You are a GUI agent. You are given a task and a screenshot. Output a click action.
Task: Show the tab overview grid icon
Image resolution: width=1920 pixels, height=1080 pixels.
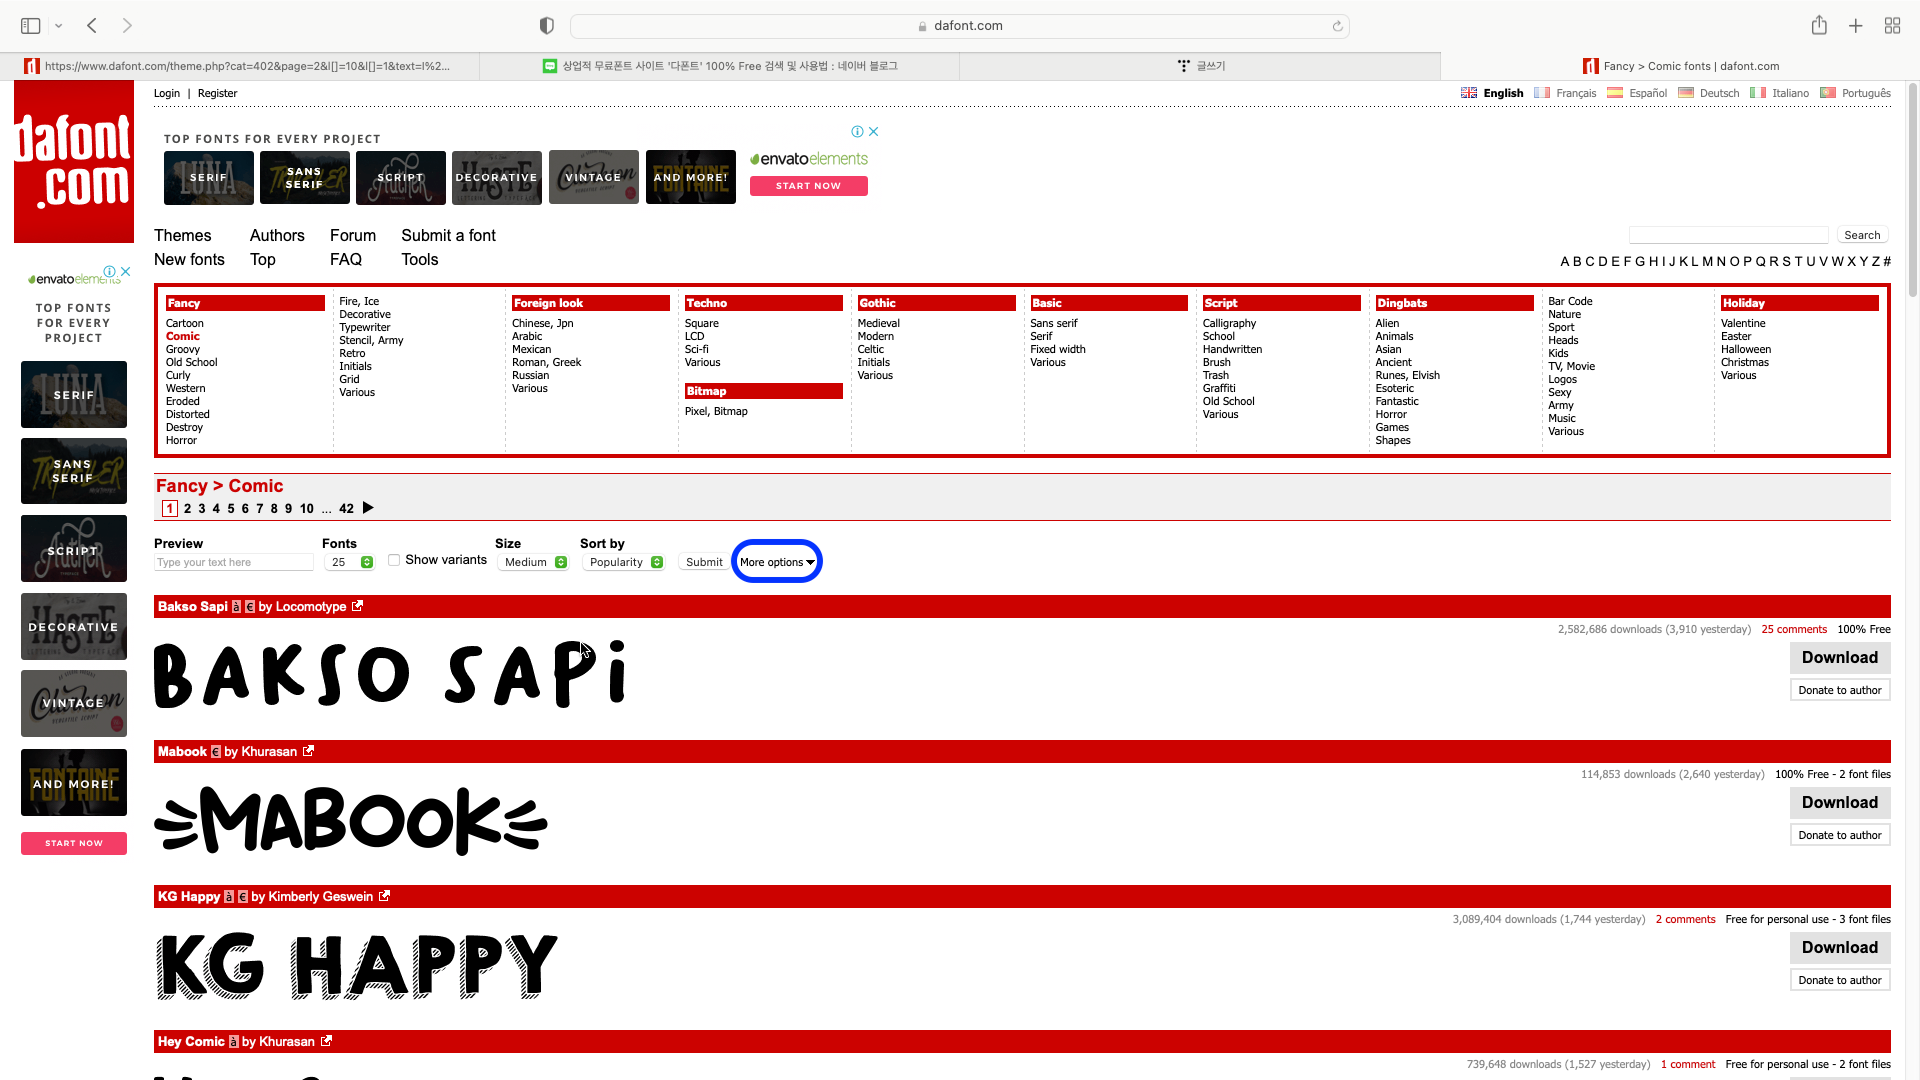pyautogui.click(x=1892, y=26)
